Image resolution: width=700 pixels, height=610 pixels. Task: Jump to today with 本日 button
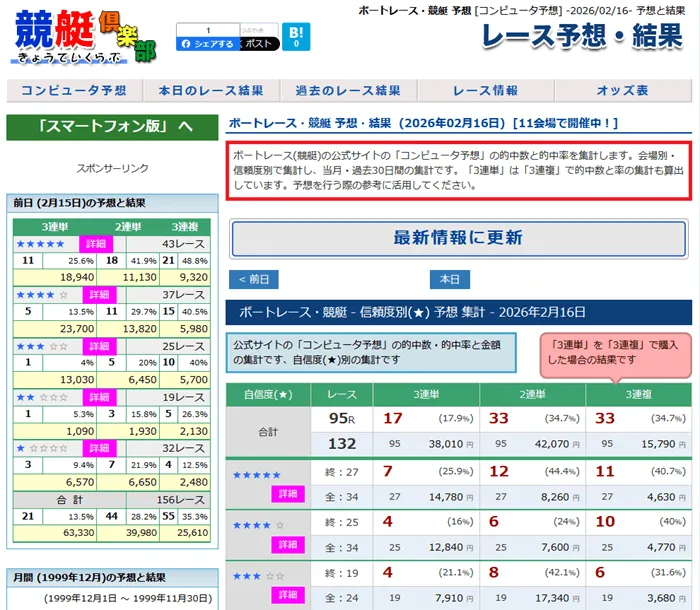point(449,279)
